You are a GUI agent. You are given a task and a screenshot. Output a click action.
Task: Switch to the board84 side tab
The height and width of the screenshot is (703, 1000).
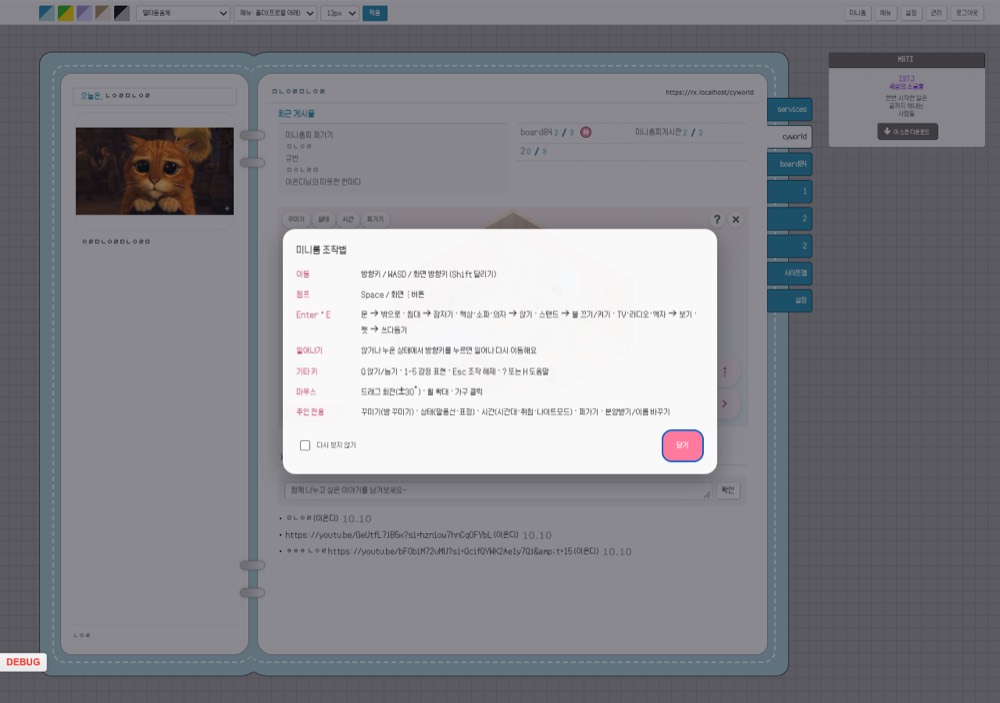[790, 164]
